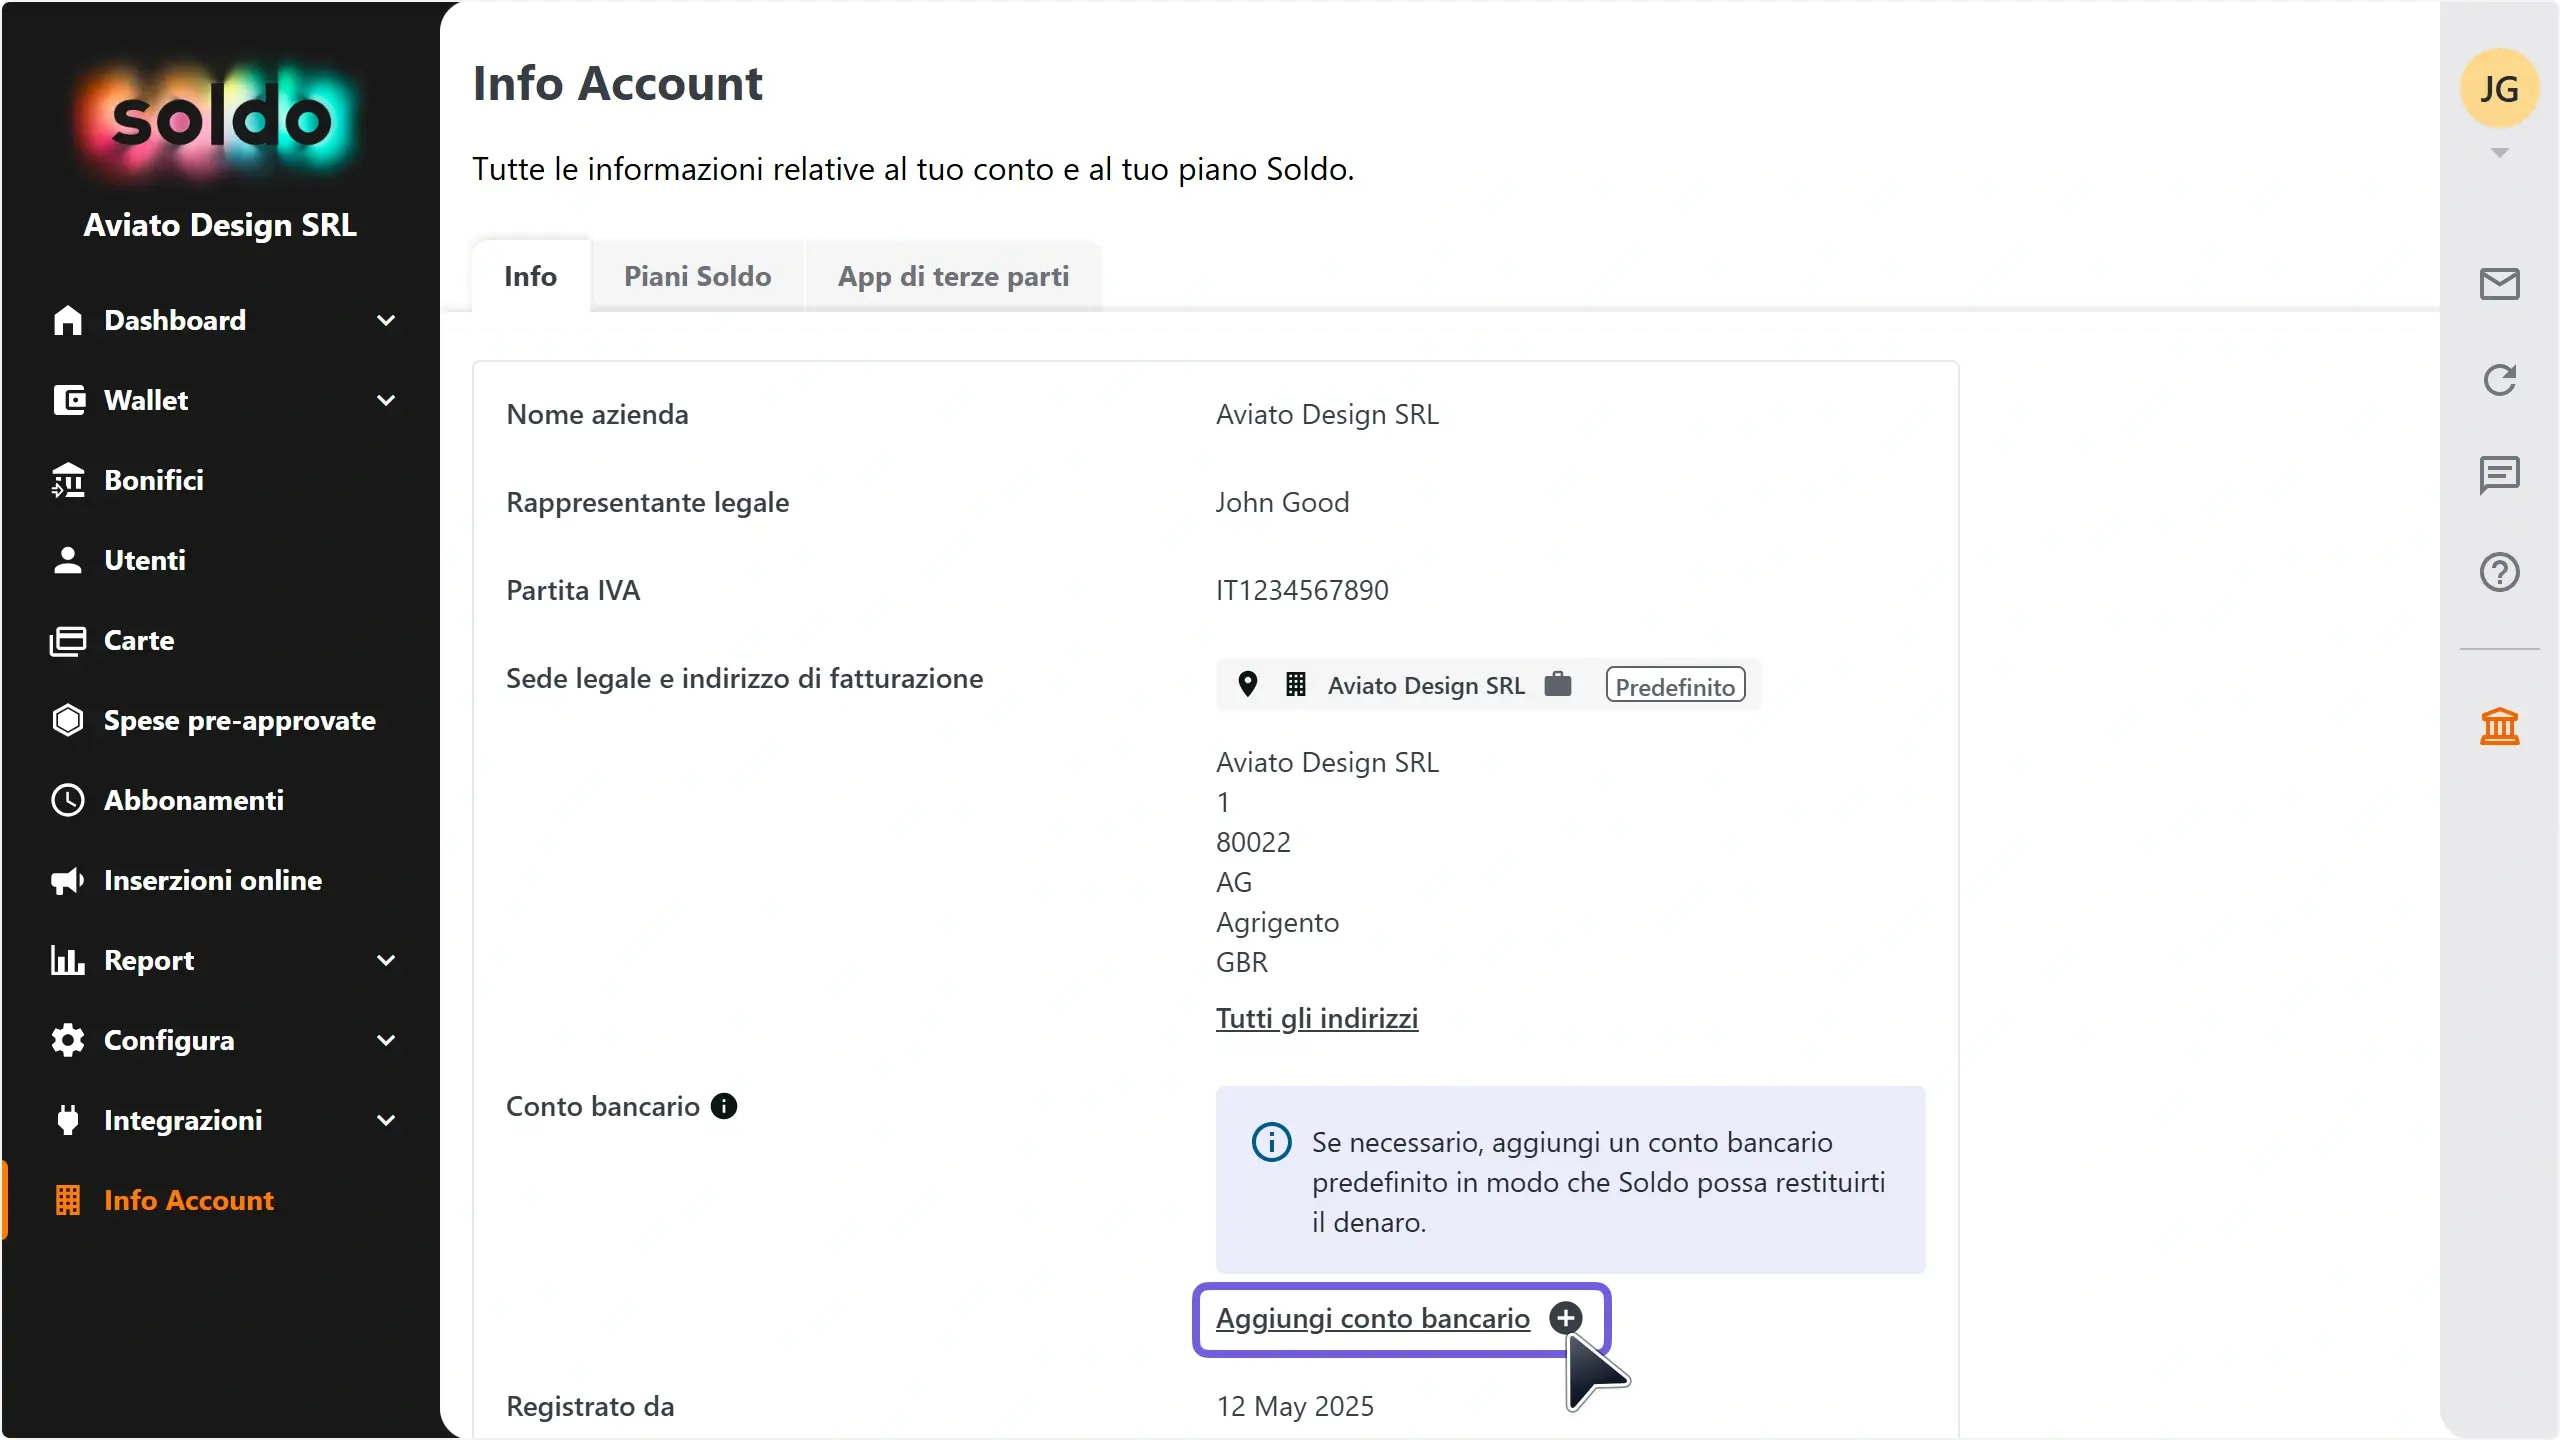Click the Conto bancario info icon
The width and height of the screenshot is (2560, 1440).
click(x=724, y=1106)
